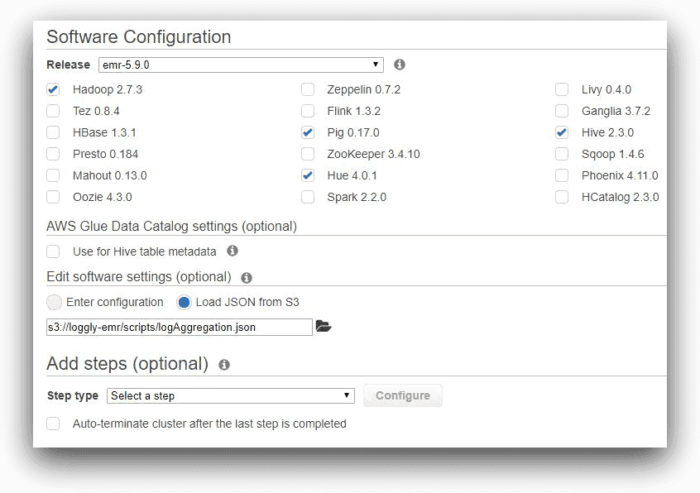
Task: Click the info icon next to Release dropdown
Action: [x=399, y=65]
